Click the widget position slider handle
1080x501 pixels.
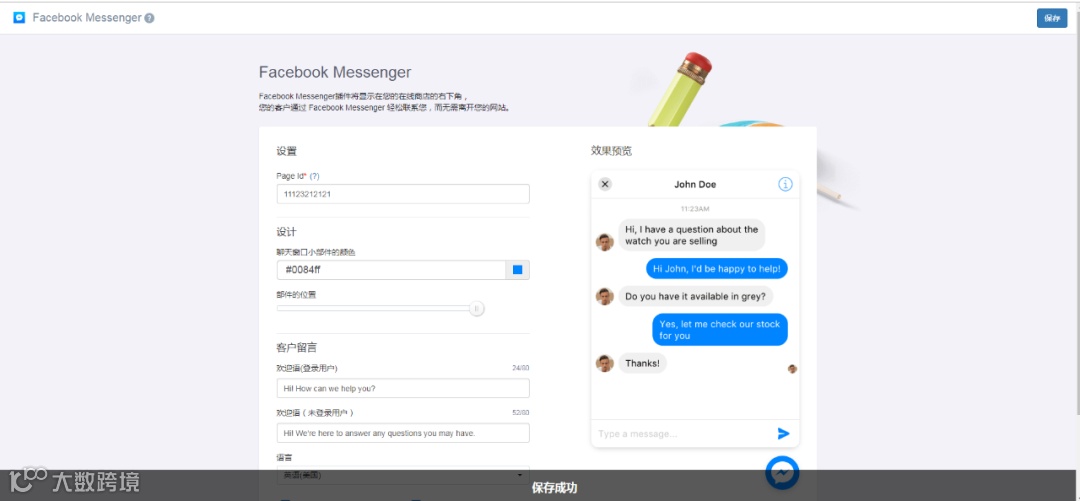(x=477, y=309)
